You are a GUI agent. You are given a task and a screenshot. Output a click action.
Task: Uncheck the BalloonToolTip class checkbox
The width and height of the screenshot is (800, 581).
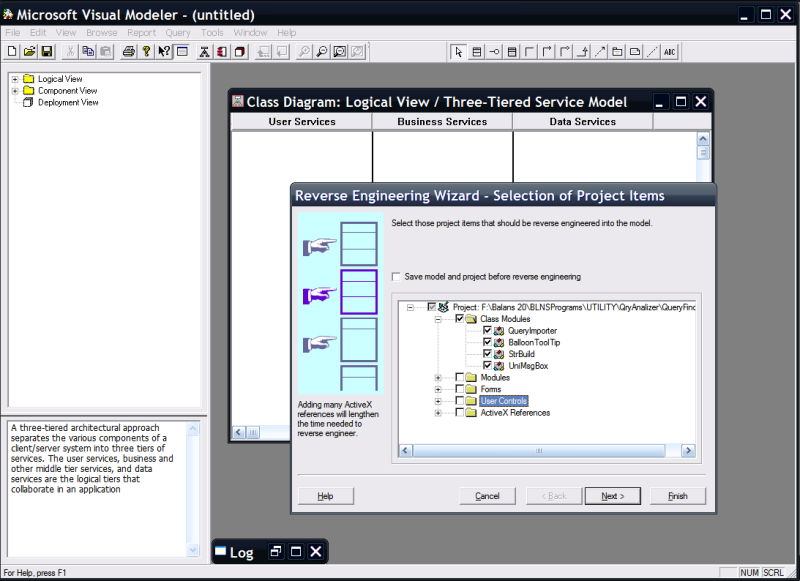pyautogui.click(x=487, y=342)
